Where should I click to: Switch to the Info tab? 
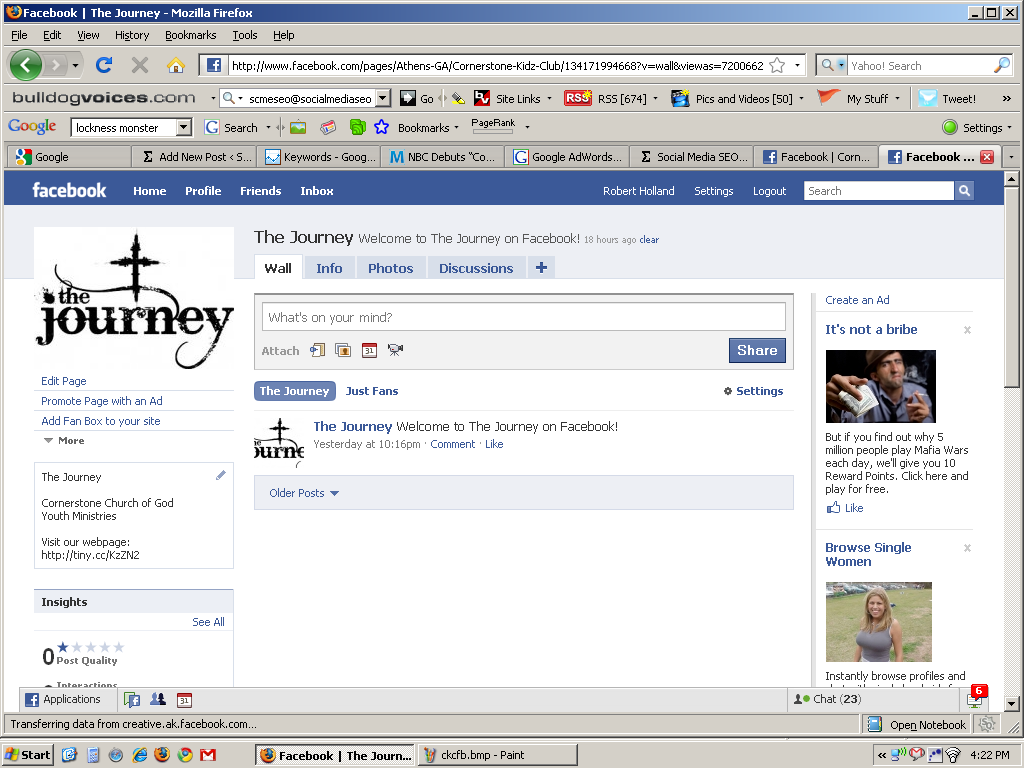329,268
